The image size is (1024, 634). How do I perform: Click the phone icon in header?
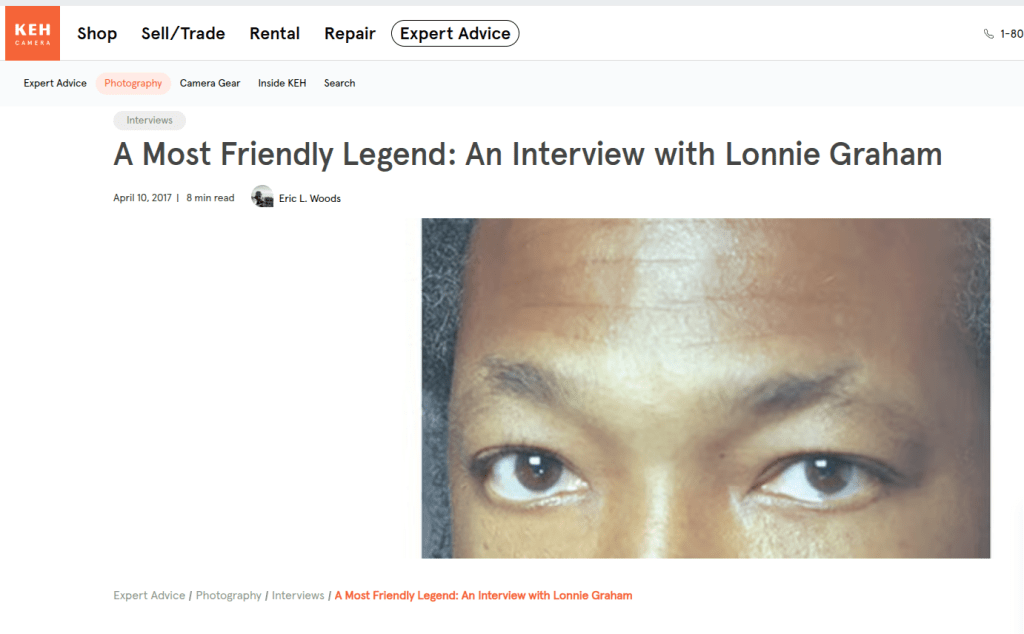(989, 34)
